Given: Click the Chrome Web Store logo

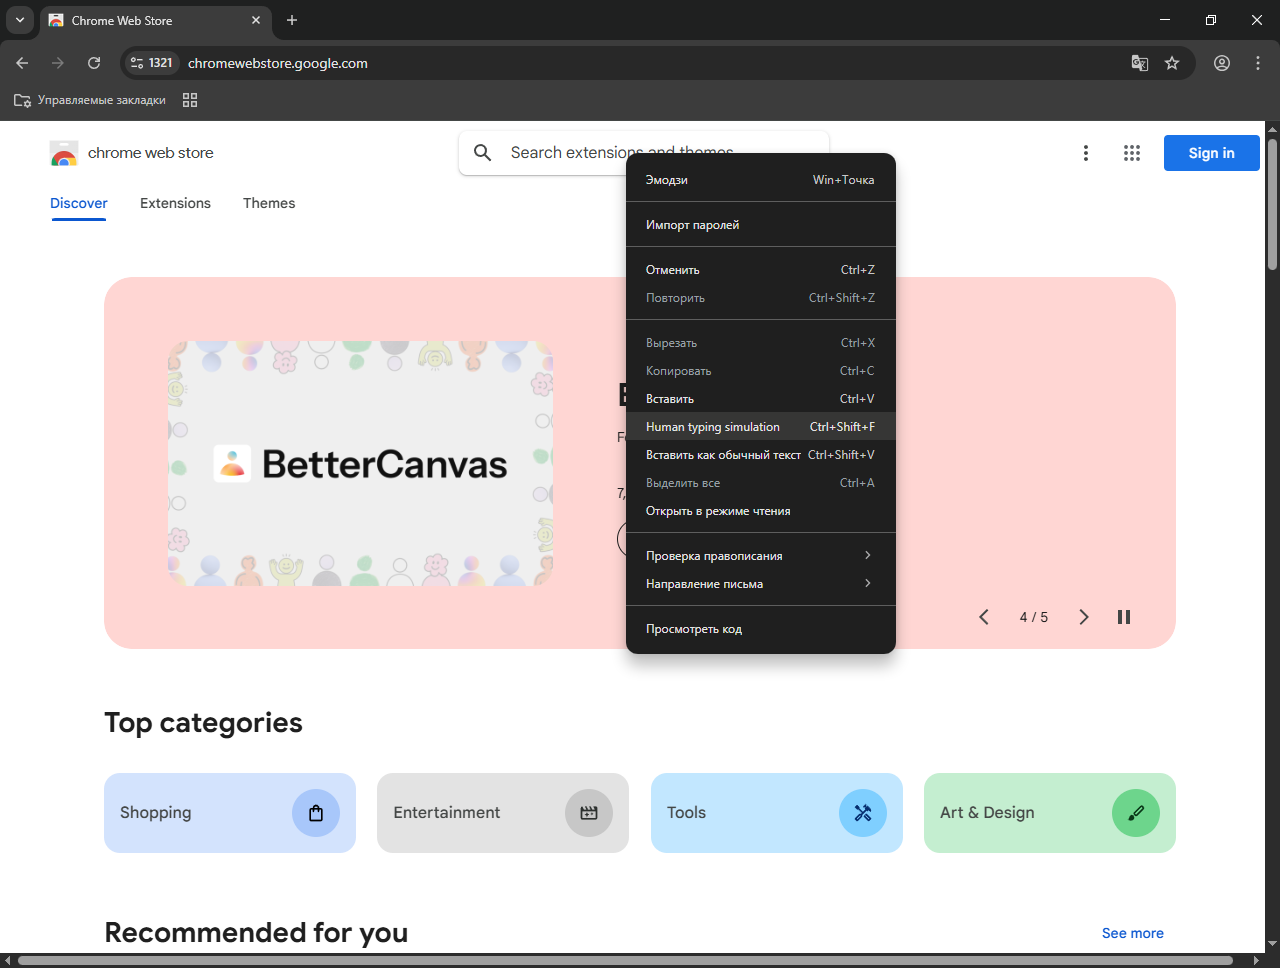Looking at the screenshot, I should 64,153.
